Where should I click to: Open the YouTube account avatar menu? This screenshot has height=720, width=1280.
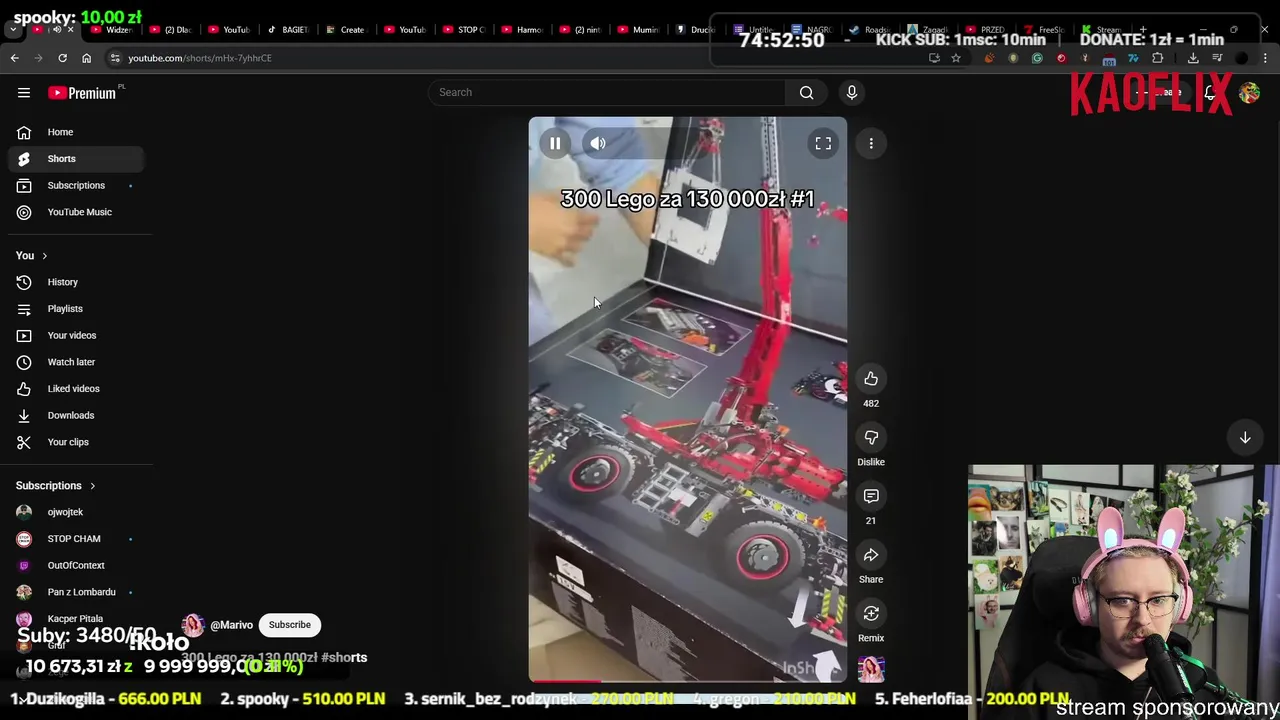click(x=1249, y=93)
